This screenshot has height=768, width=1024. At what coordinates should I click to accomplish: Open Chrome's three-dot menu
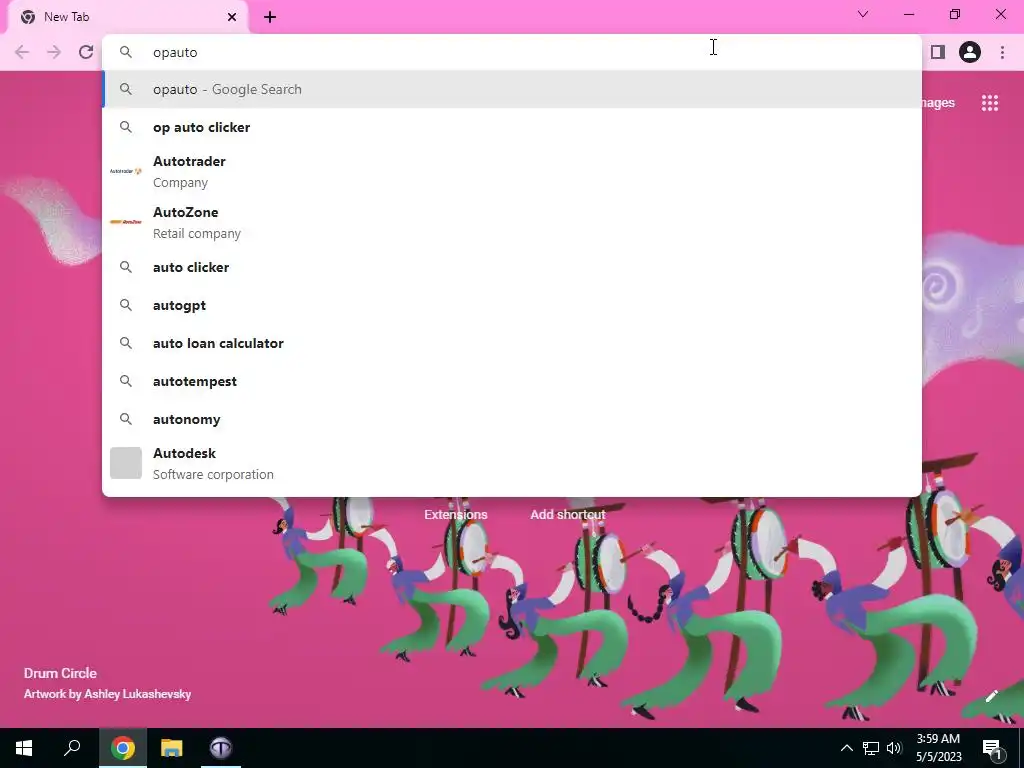click(1002, 52)
